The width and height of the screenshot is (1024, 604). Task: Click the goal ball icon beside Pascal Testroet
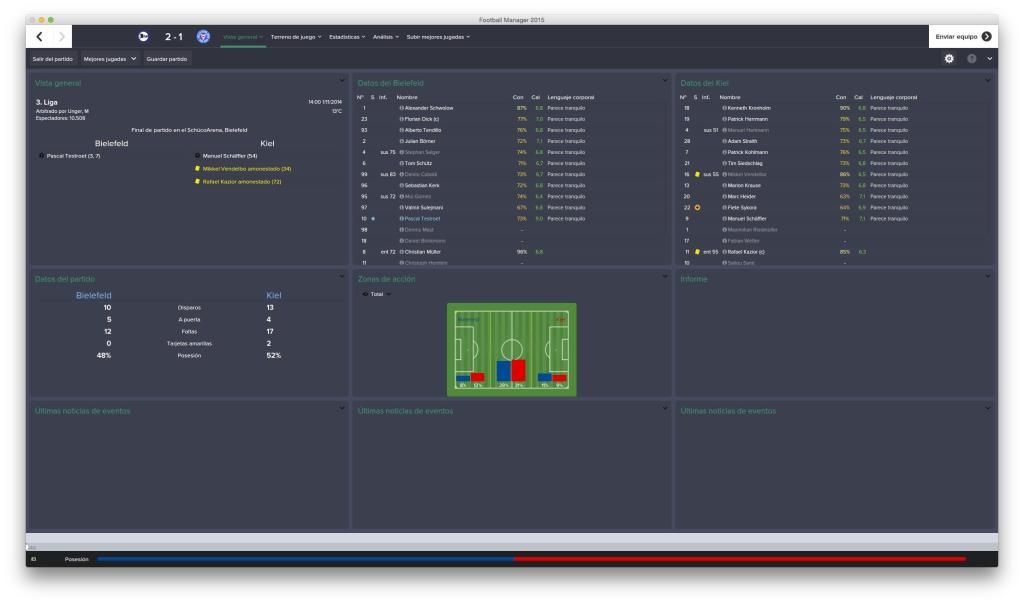click(41, 156)
